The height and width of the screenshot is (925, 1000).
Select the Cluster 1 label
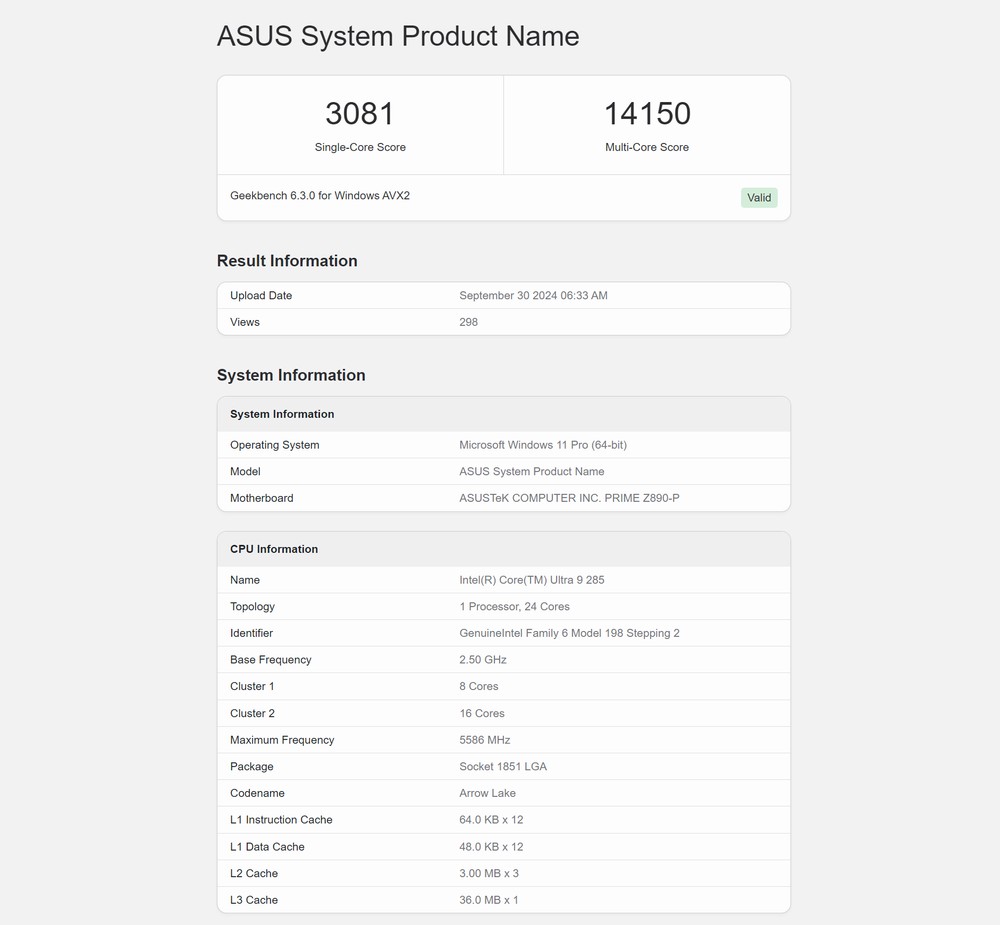click(x=252, y=686)
